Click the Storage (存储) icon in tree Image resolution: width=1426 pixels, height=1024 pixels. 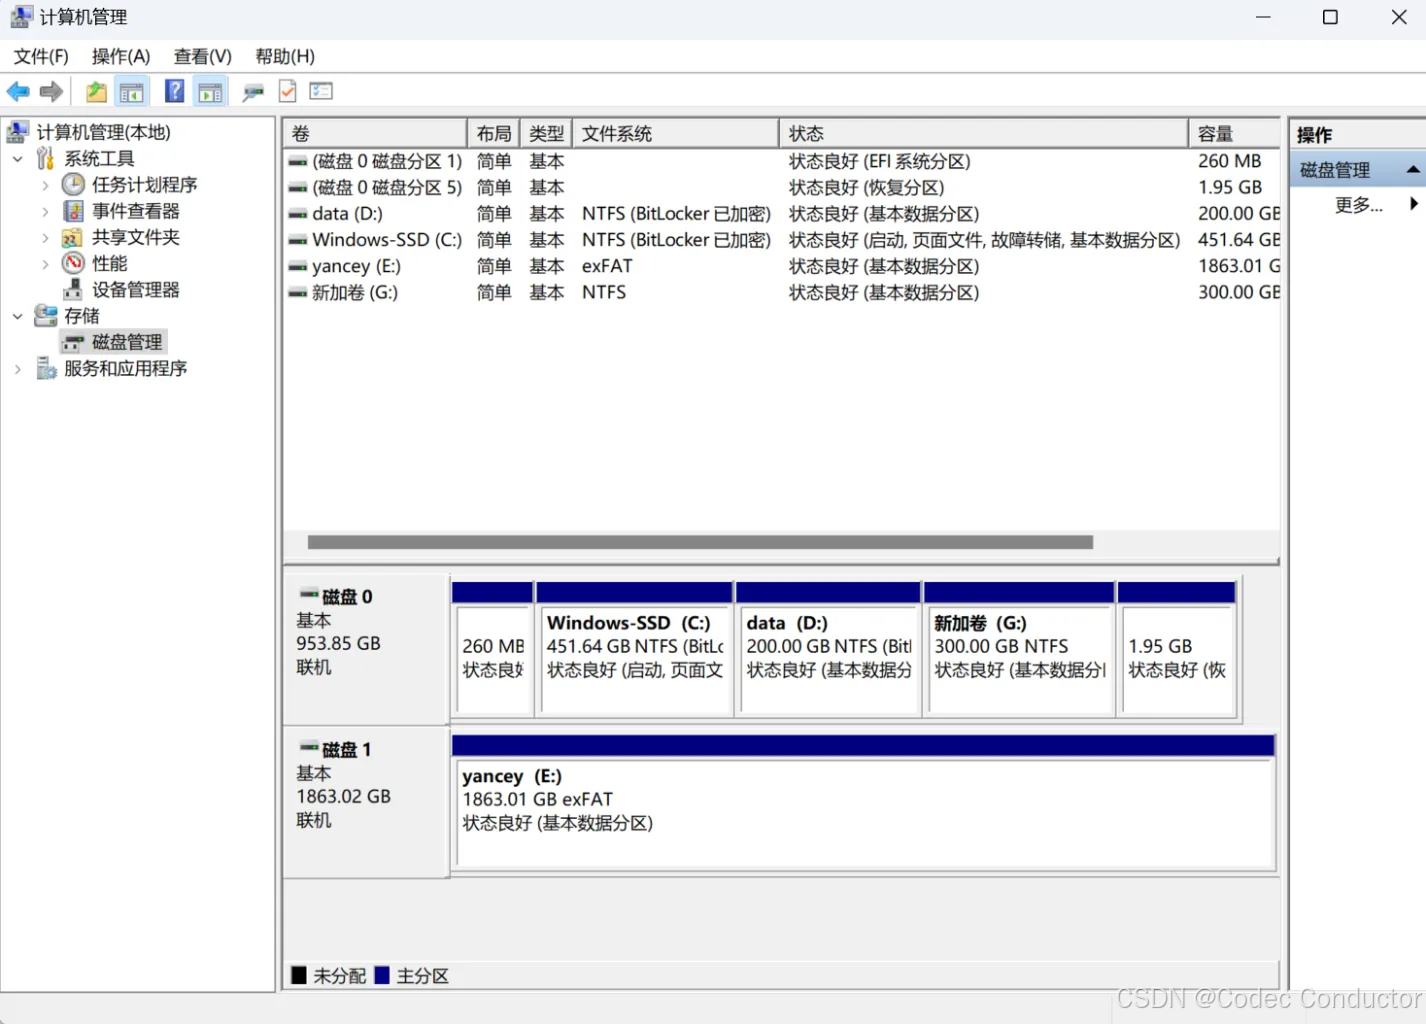point(46,316)
